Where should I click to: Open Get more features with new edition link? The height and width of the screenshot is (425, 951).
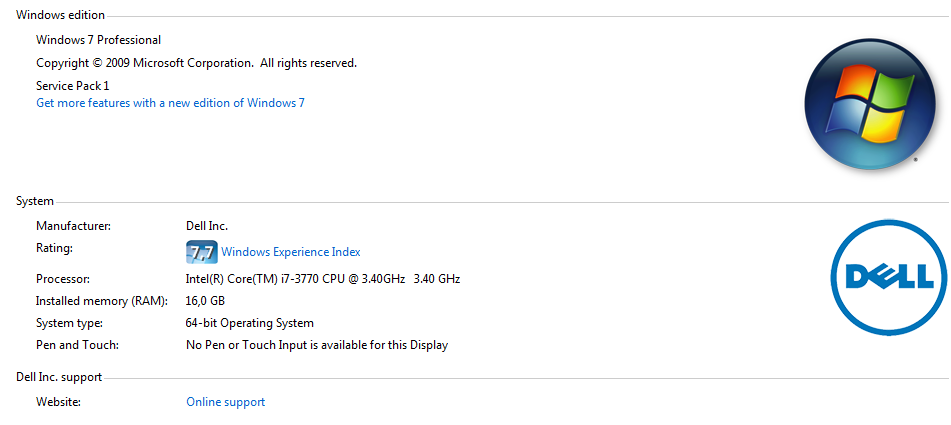pyautogui.click(x=170, y=103)
